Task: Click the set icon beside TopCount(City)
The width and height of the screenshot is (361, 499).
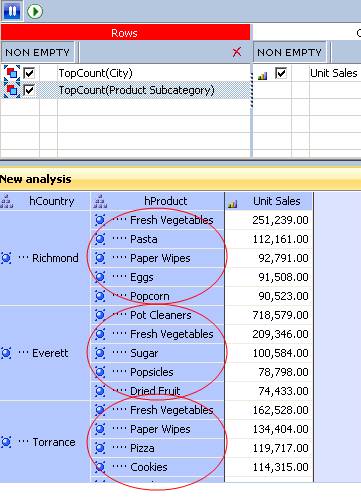Action: (x=12, y=73)
